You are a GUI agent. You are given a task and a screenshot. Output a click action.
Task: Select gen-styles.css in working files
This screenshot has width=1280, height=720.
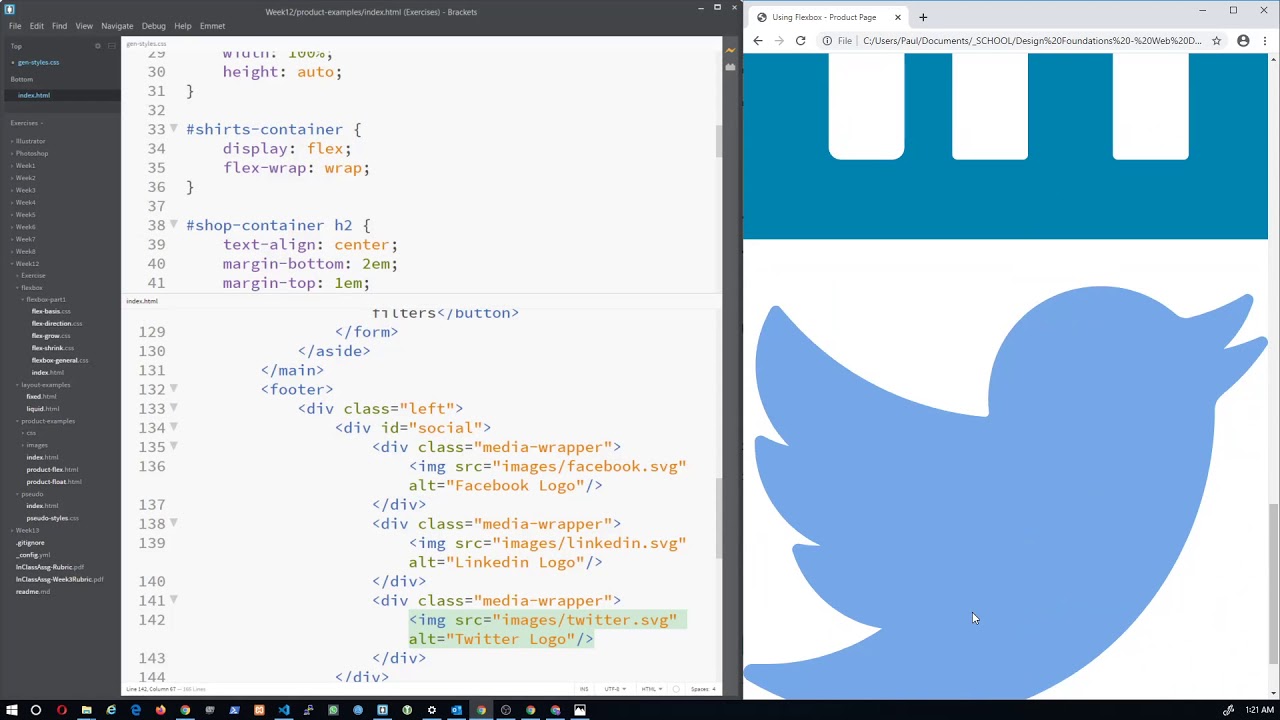pyautogui.click(x=38, y=62)
